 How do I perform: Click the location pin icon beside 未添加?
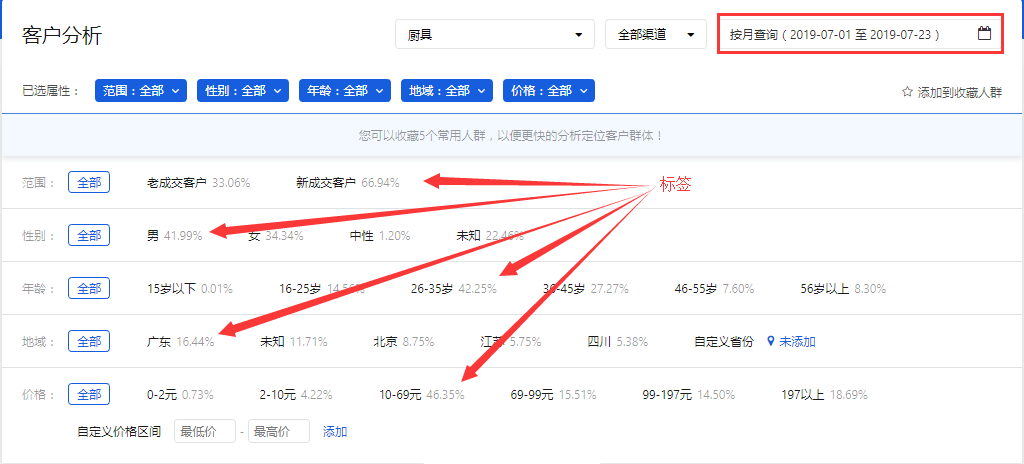(771, 341)
